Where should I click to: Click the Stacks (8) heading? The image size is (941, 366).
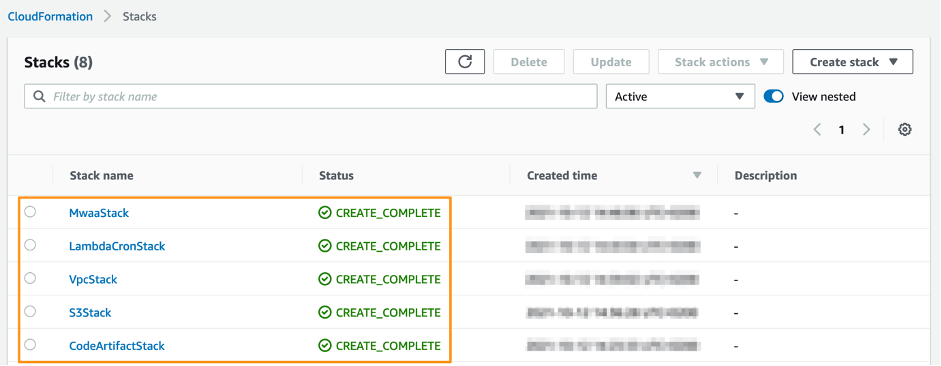point(58,62)
